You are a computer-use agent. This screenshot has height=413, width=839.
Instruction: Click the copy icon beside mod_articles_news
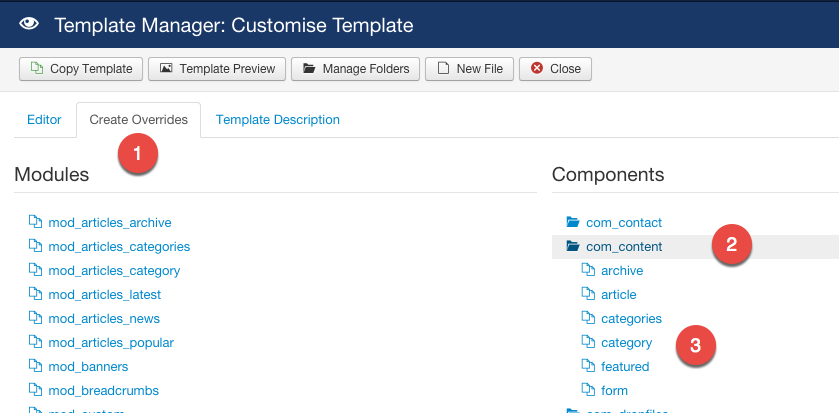coord(35,318)
